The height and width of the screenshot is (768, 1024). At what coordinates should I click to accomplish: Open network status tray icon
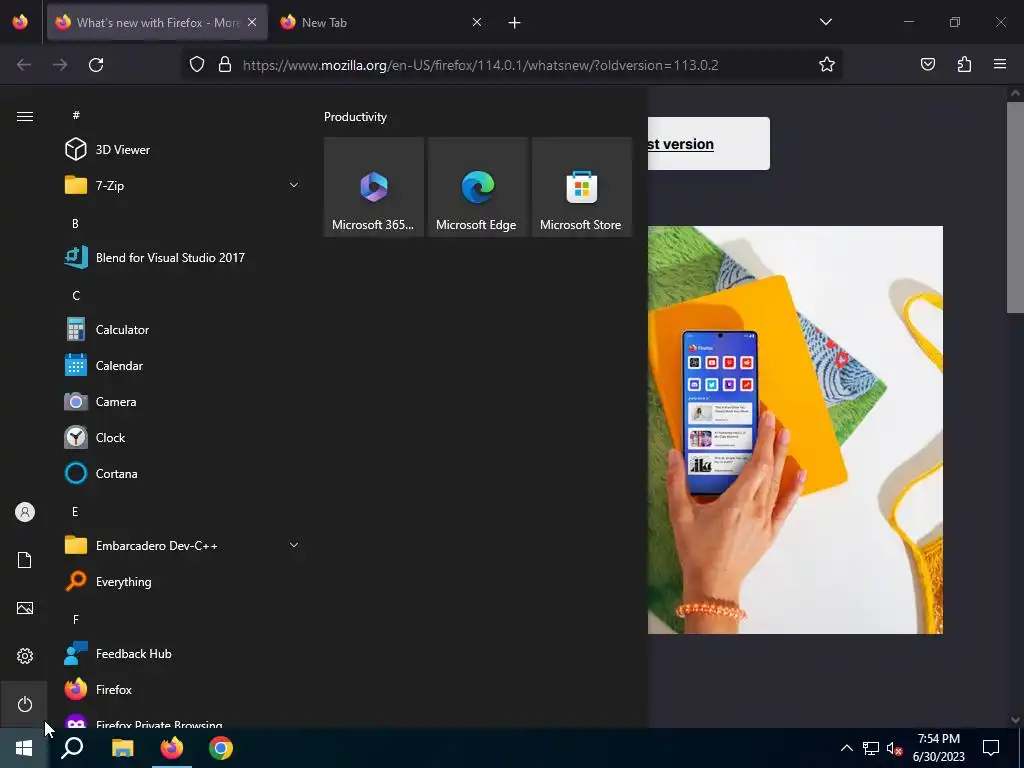click(871, 748)
